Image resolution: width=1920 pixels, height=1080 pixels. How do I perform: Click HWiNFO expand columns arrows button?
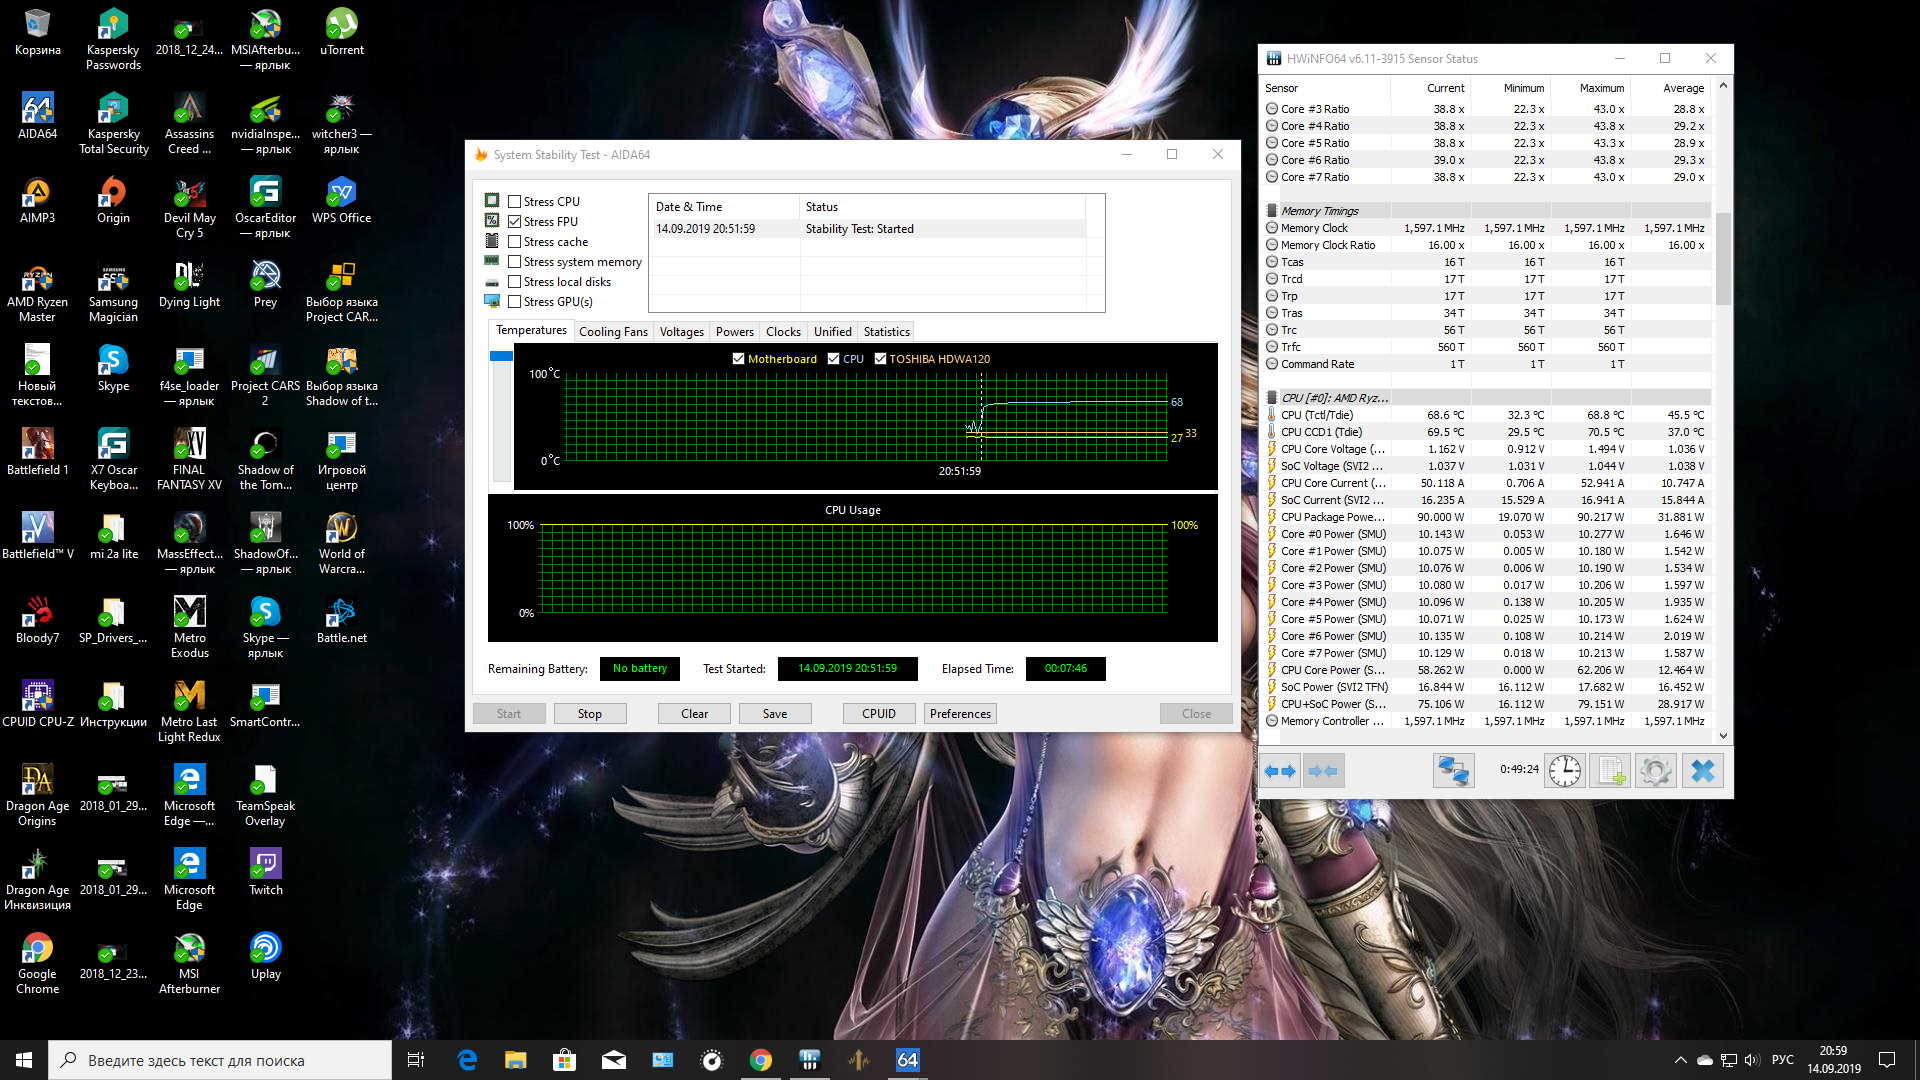(x=1280, y=771)
